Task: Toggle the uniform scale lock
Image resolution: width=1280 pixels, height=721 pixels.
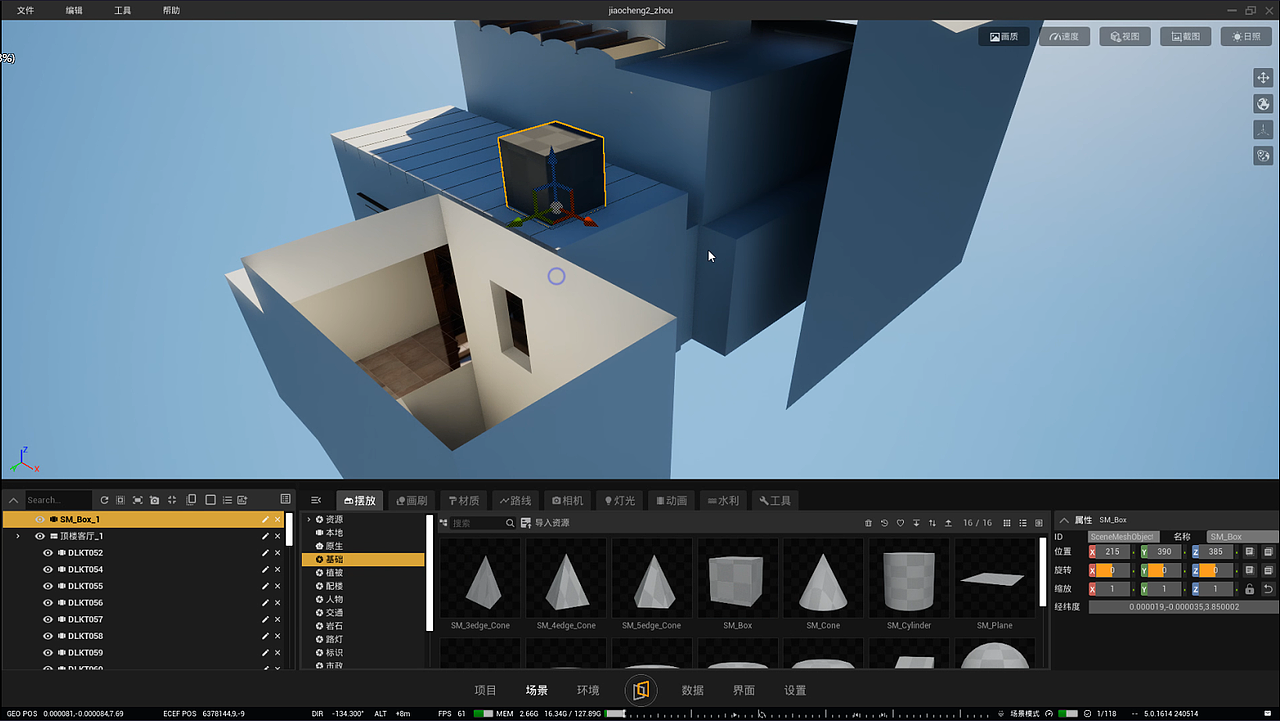Action: click(1249, 589)
